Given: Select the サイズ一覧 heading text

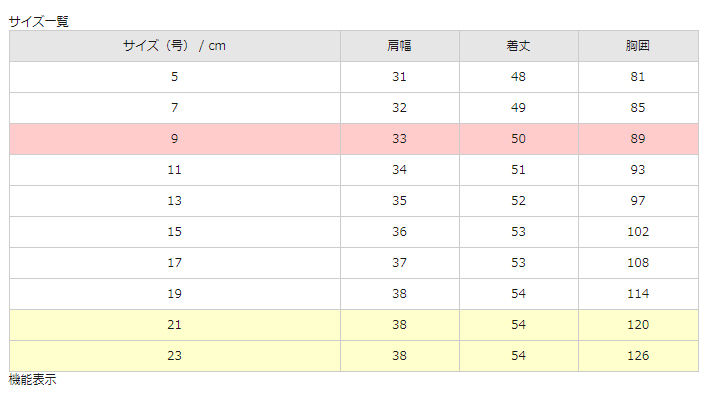Looking at the screenshot, I should [39, 22].
